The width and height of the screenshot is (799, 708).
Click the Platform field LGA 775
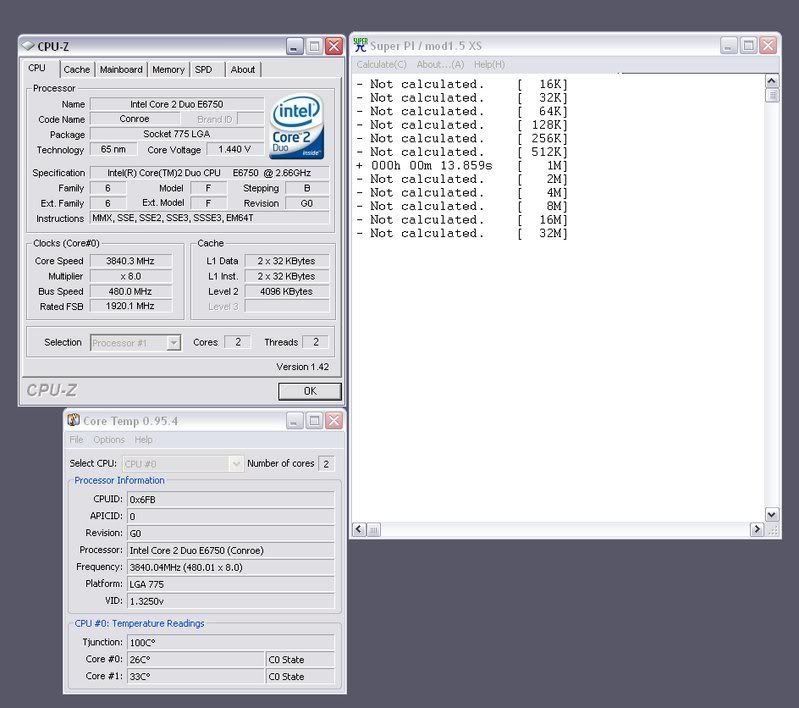point(230,584)
